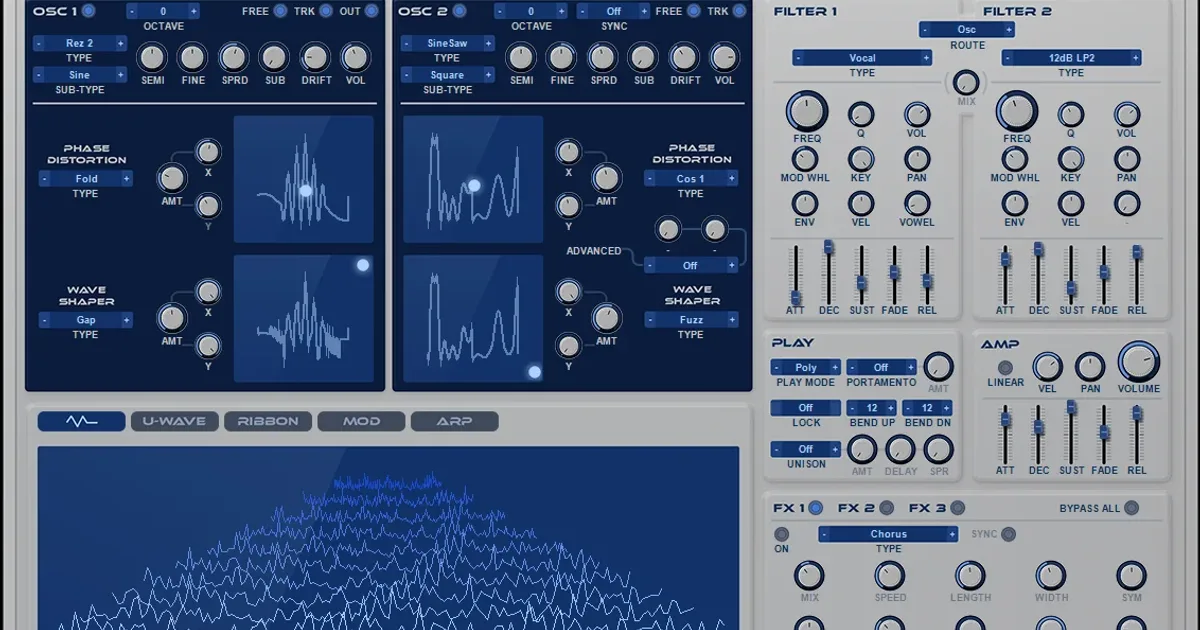
Task: Click the Chorus SPEED knob
Action: [890, 576]
